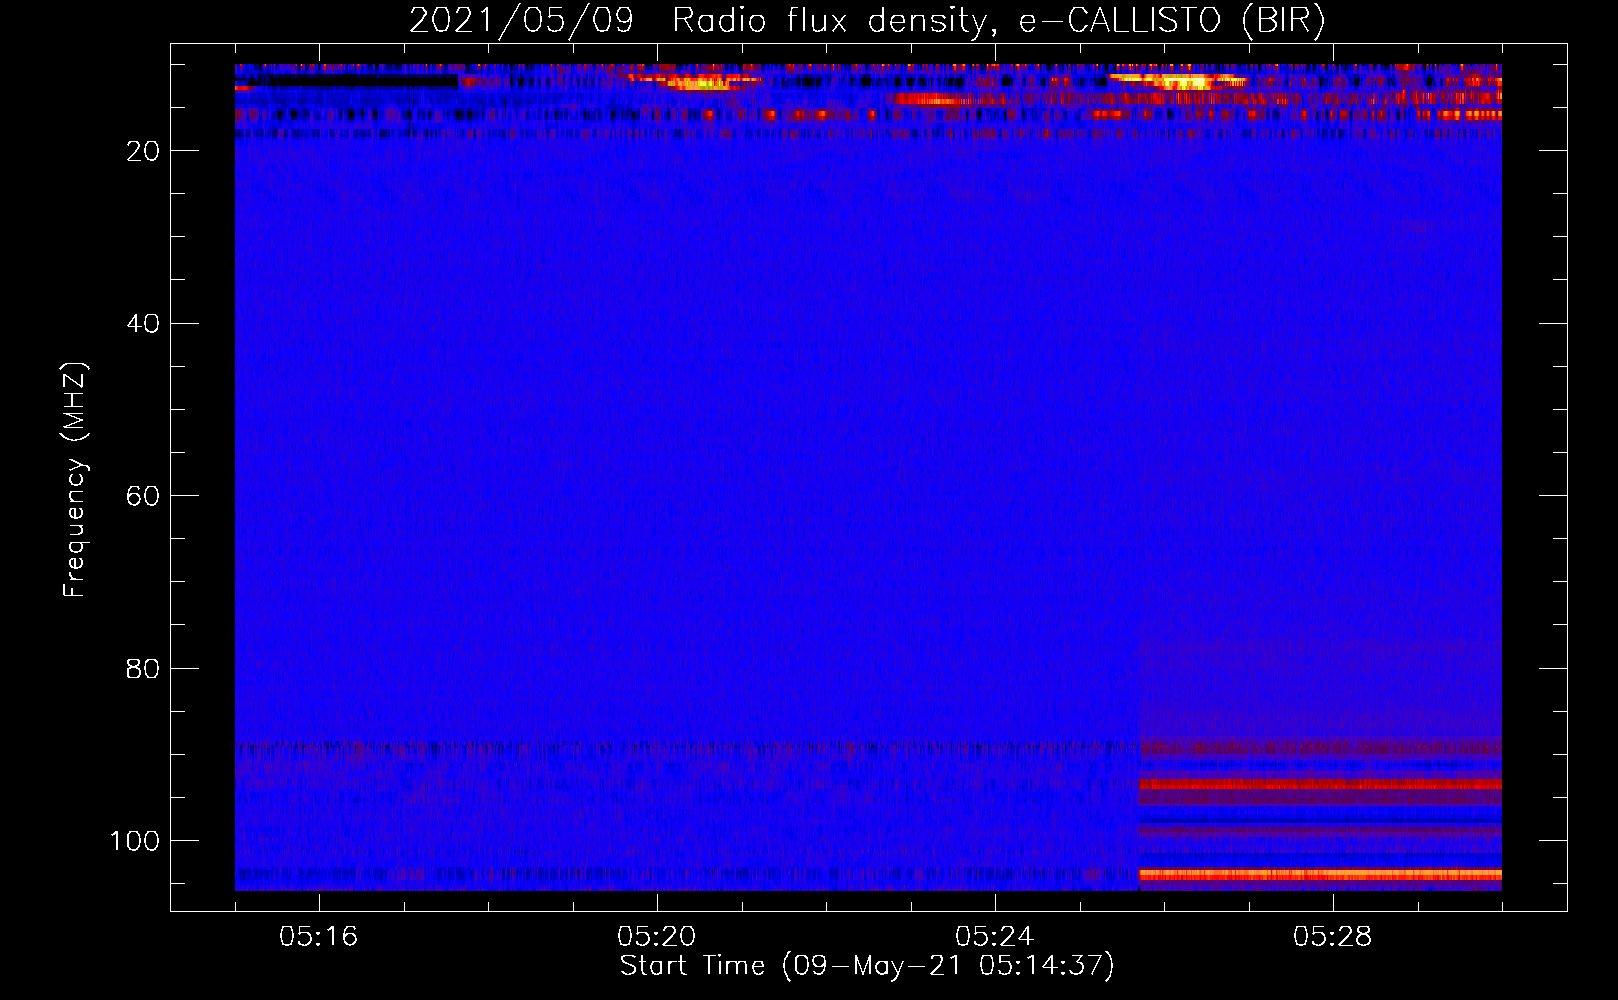The height and width of the screenshot is (1000, 1618).
Task: Click the 'Frequency (MHZ)' axis label
Action: pyautogui.click(x=75, y=479)
